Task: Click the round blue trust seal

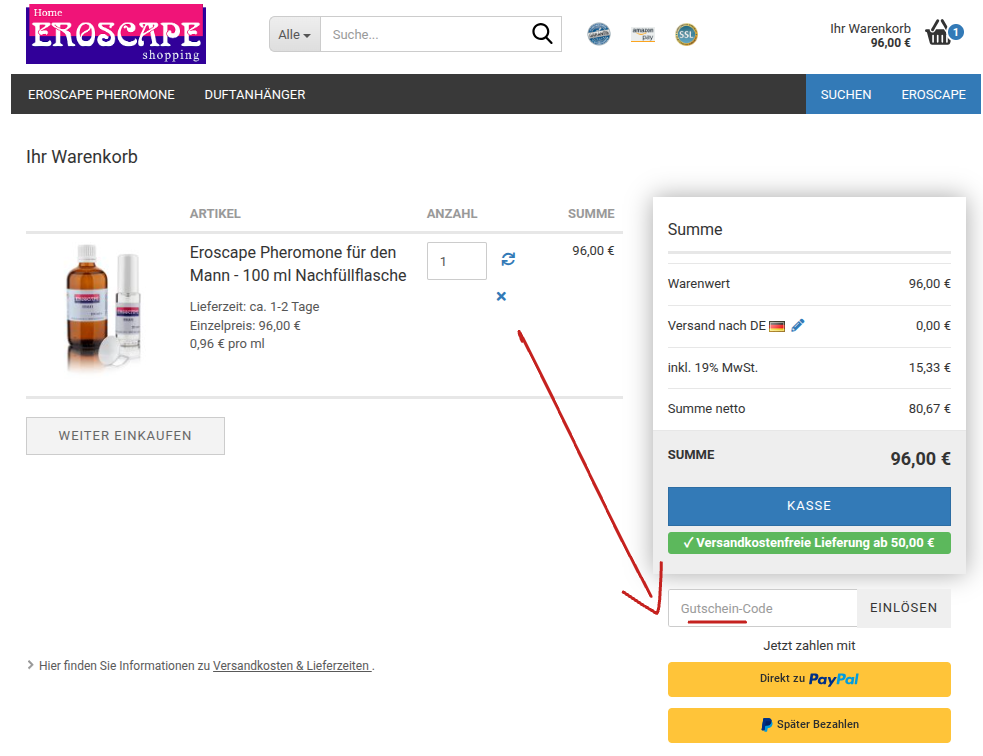Action: point(599,35)
